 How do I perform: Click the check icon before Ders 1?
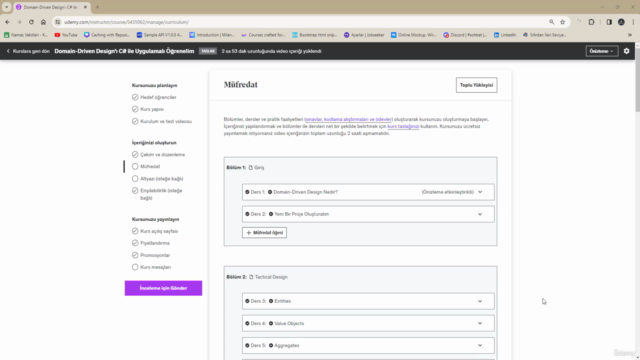click(x=247, y=192)
